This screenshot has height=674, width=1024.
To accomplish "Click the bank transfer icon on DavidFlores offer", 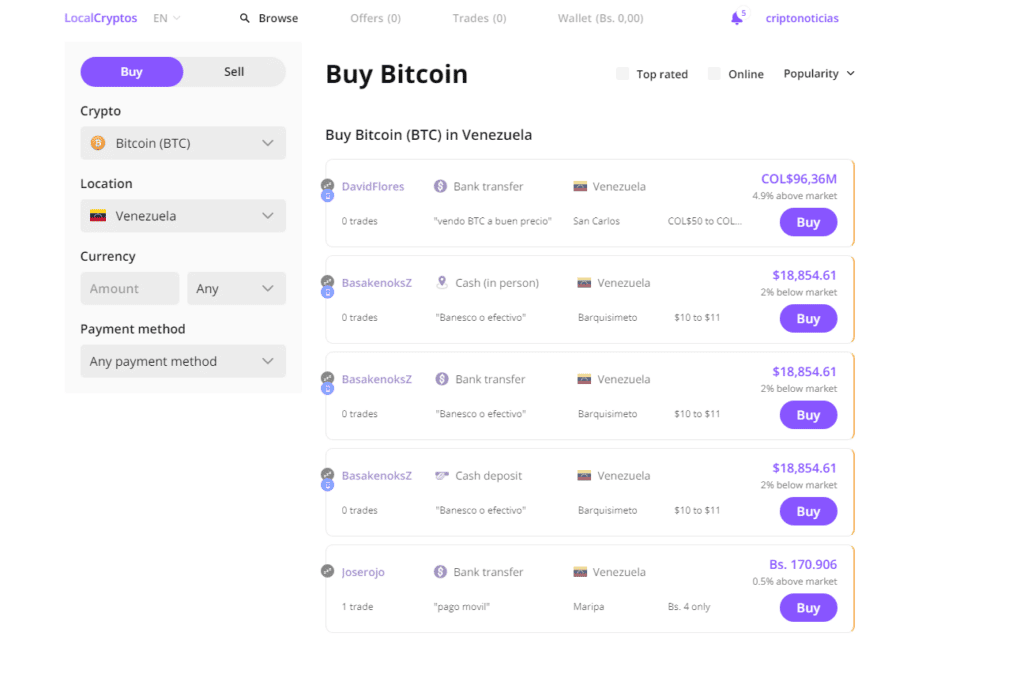I will coord(440,186).
